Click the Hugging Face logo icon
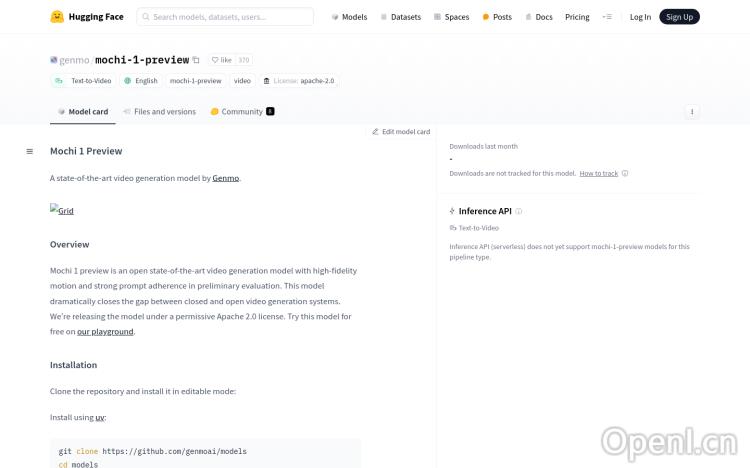Screen dimensions: 750x468 pos(58,17)
